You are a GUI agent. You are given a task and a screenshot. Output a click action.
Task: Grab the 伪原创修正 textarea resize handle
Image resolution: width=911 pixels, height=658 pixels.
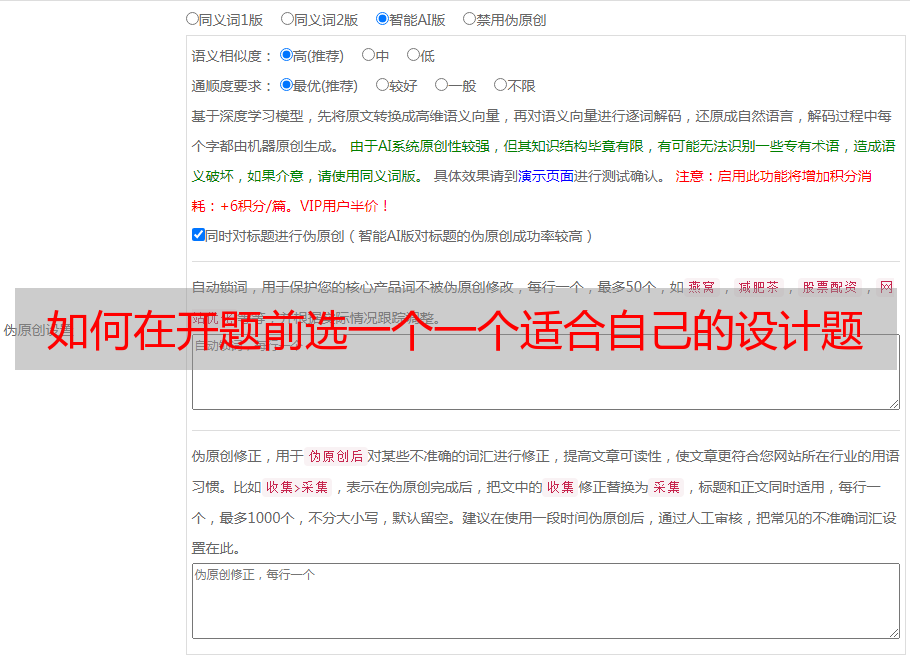894,633
